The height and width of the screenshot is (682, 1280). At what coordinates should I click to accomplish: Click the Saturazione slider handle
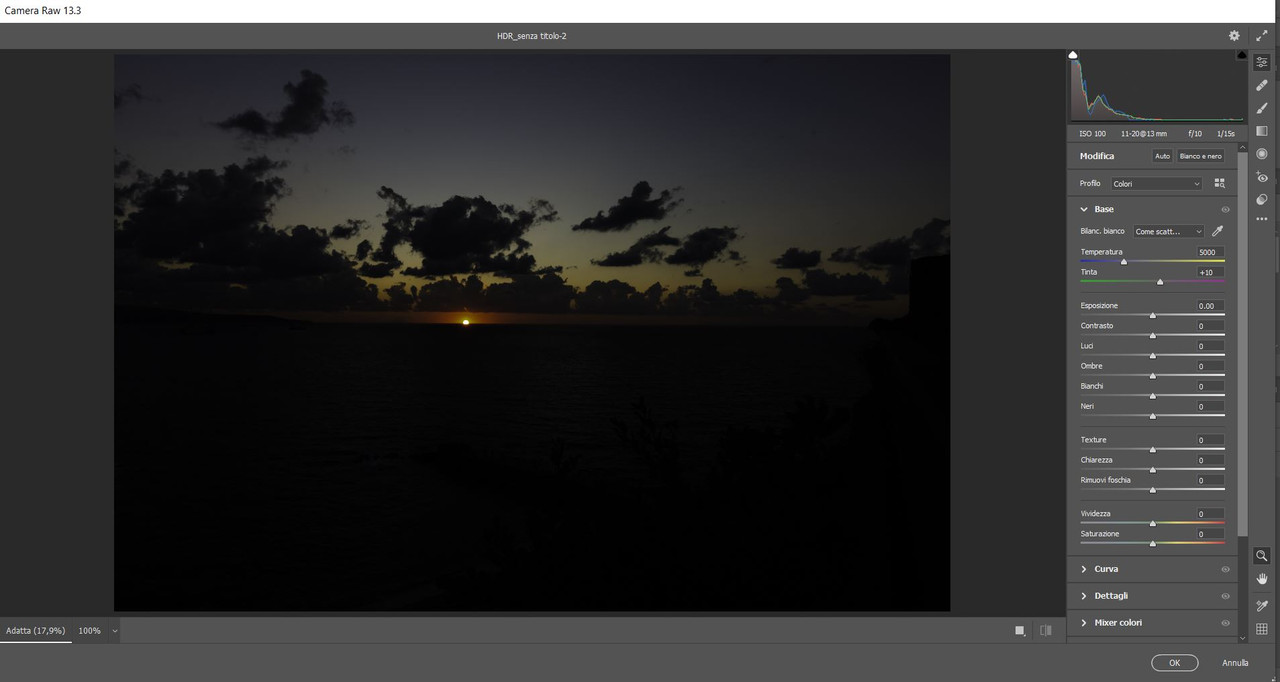click(x=1153, y=543)
